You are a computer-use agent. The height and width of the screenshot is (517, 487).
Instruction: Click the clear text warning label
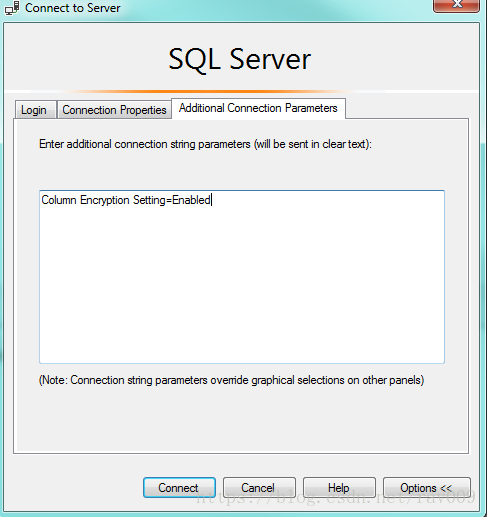(205, 144)
